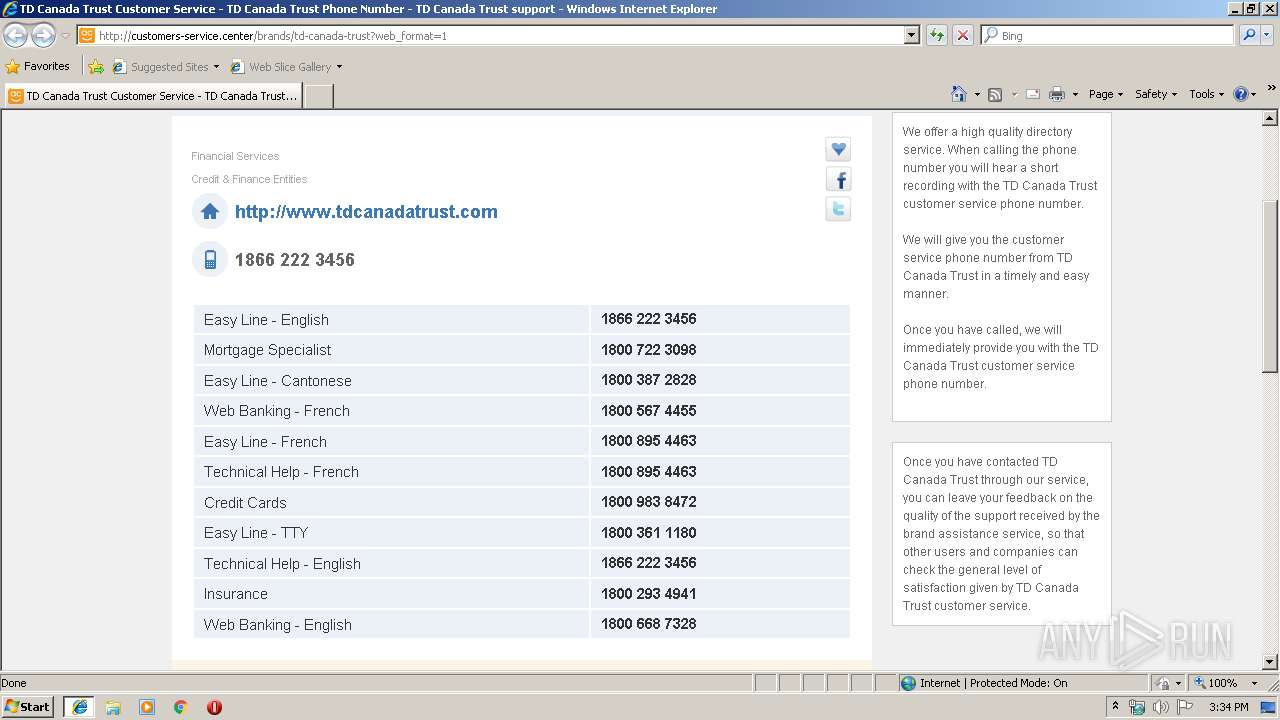Open the search provider dropdown arrow
Screen dimensions: 1280x720
tap(1268, 35)
